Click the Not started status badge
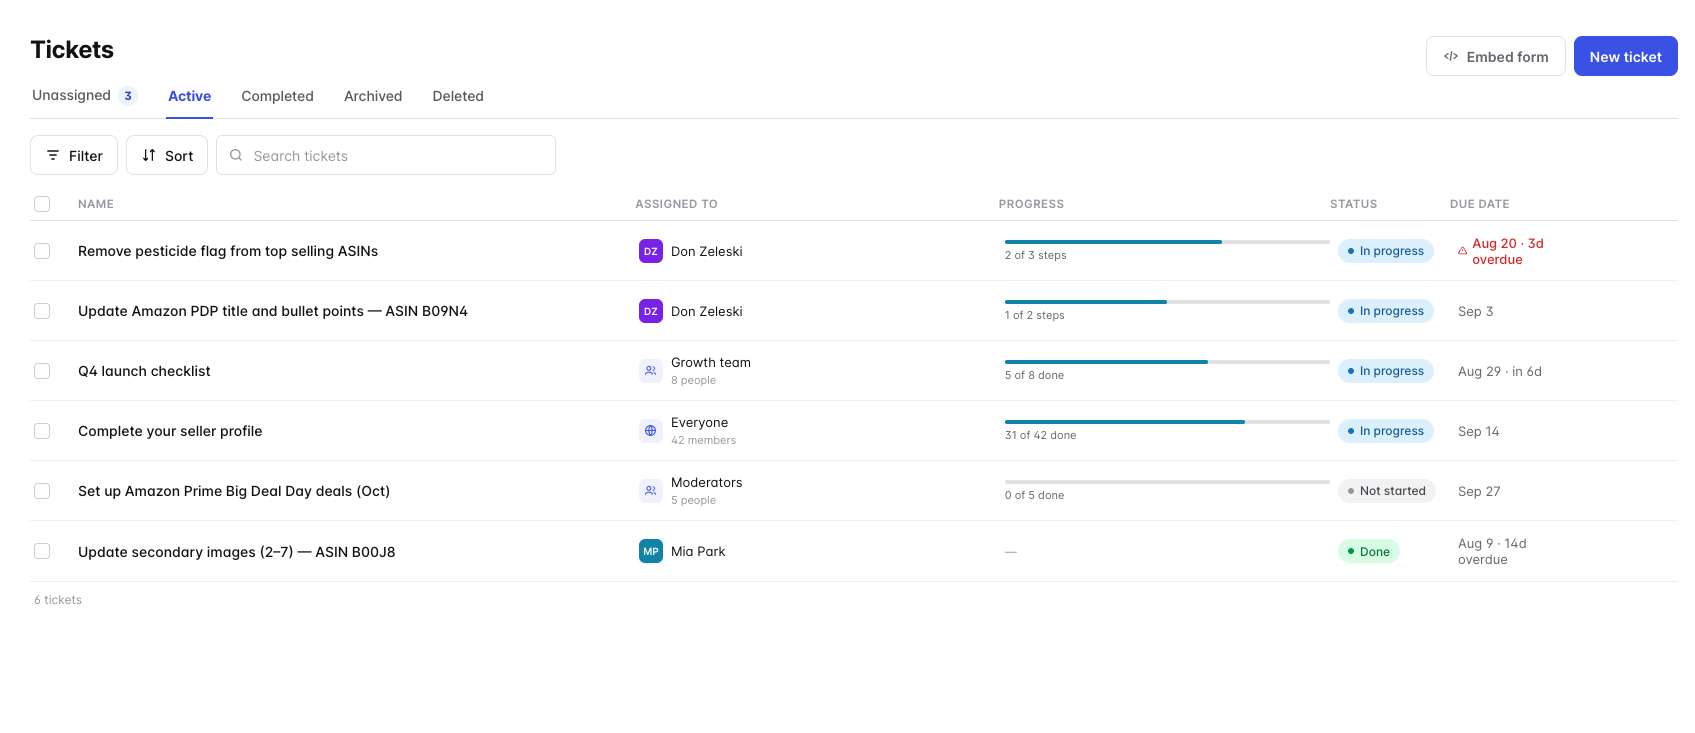Viewport: 1695px width, 733px height. pos(1387,491)
